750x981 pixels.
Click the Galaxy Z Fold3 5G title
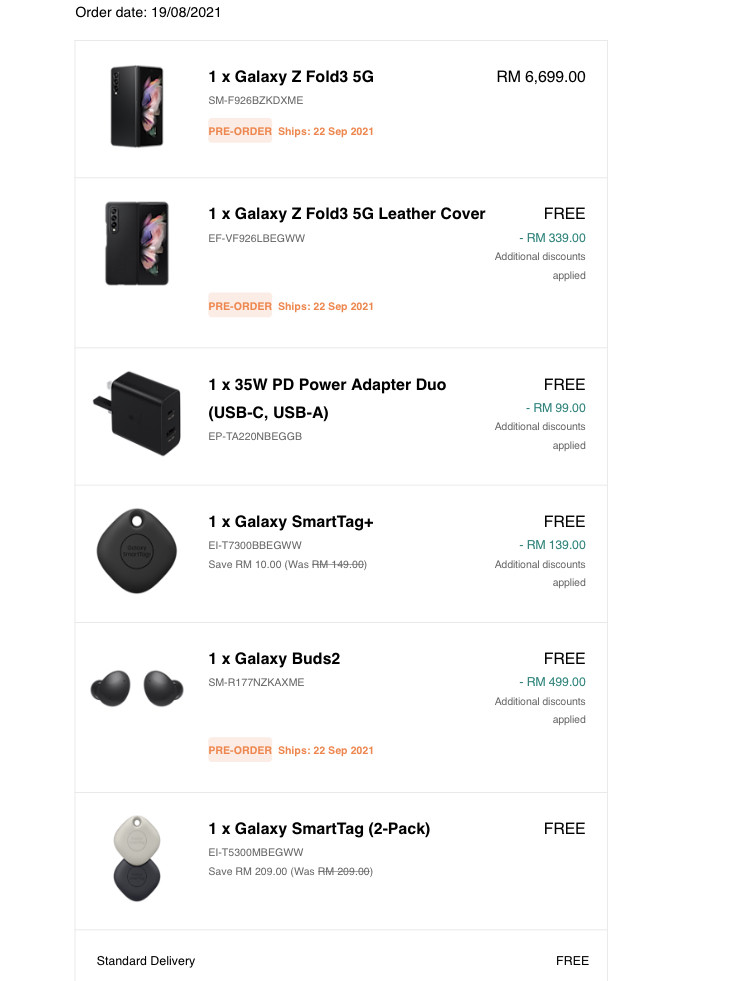(291, 77)
